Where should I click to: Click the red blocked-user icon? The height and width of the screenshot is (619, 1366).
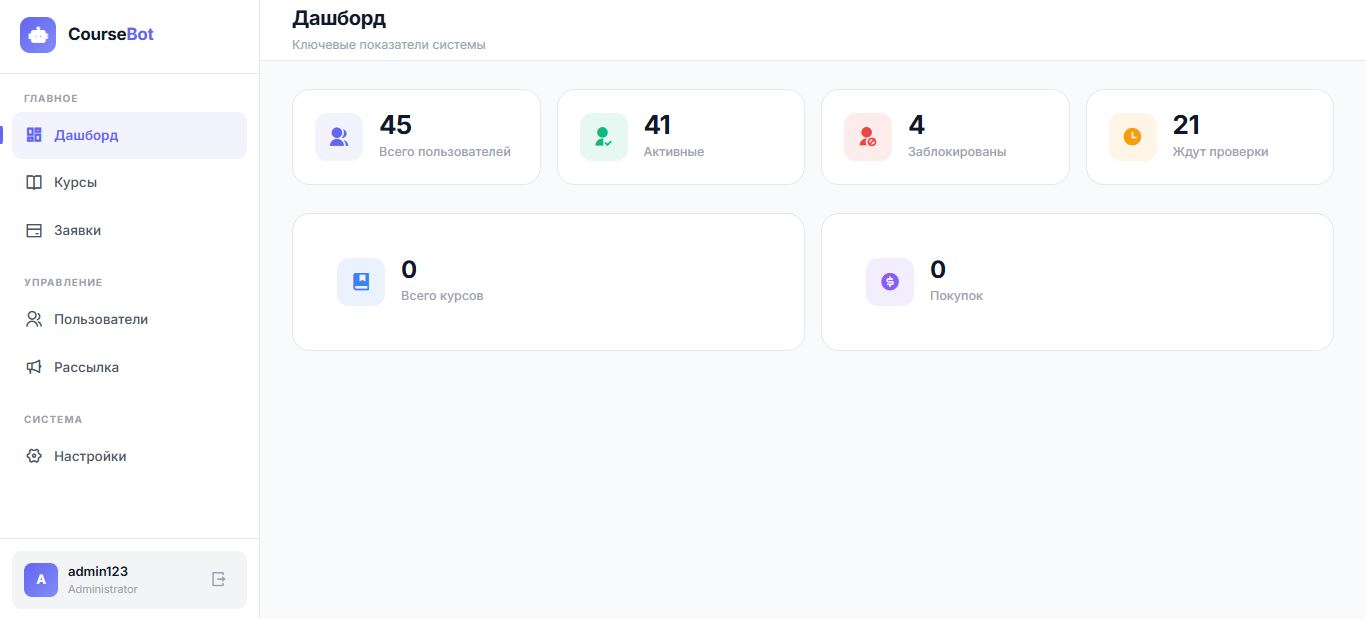coord(867,137)
